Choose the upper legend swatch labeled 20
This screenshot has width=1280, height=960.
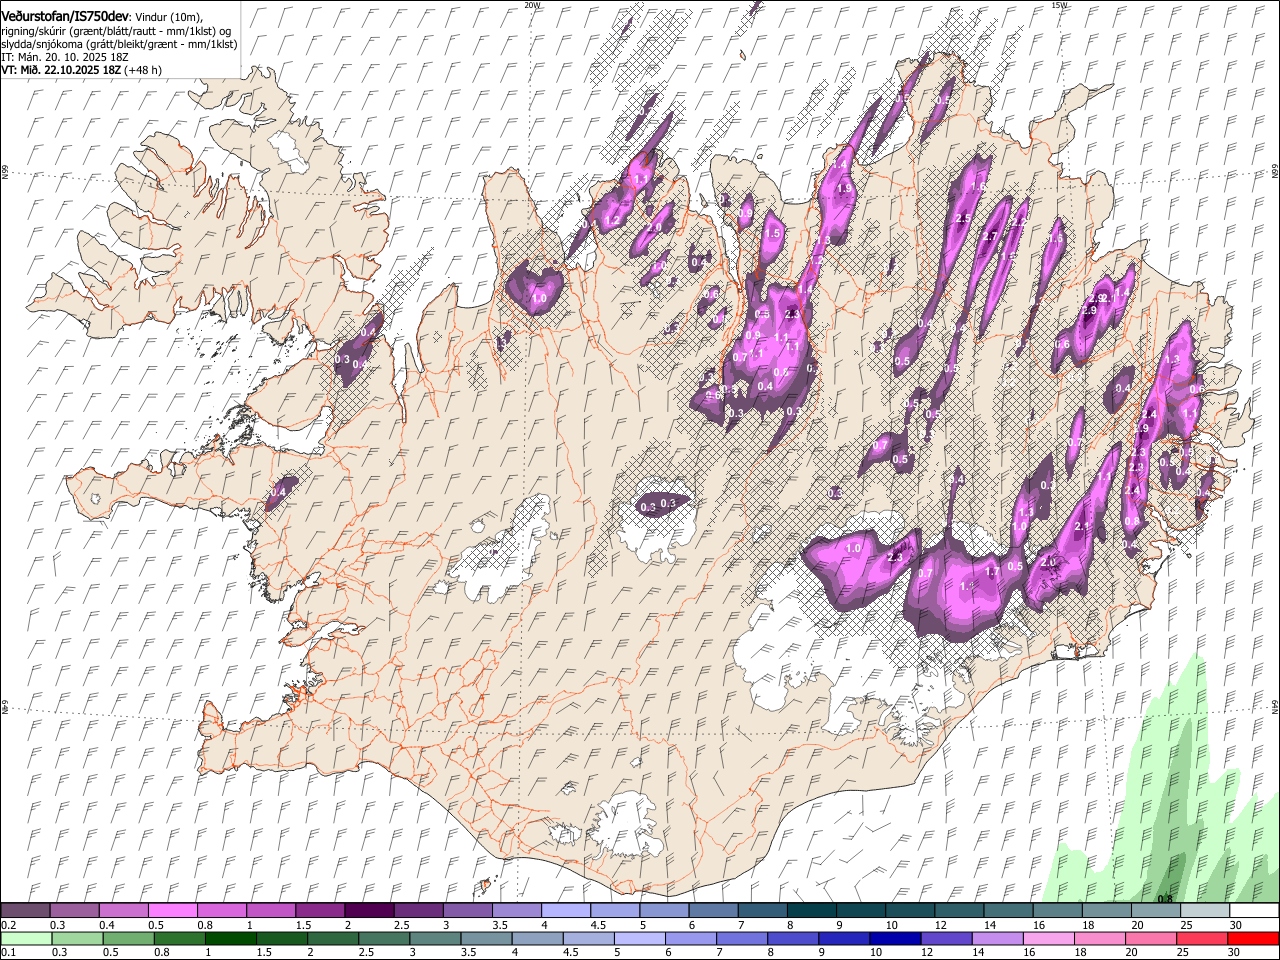click(x=1154, y=911)
